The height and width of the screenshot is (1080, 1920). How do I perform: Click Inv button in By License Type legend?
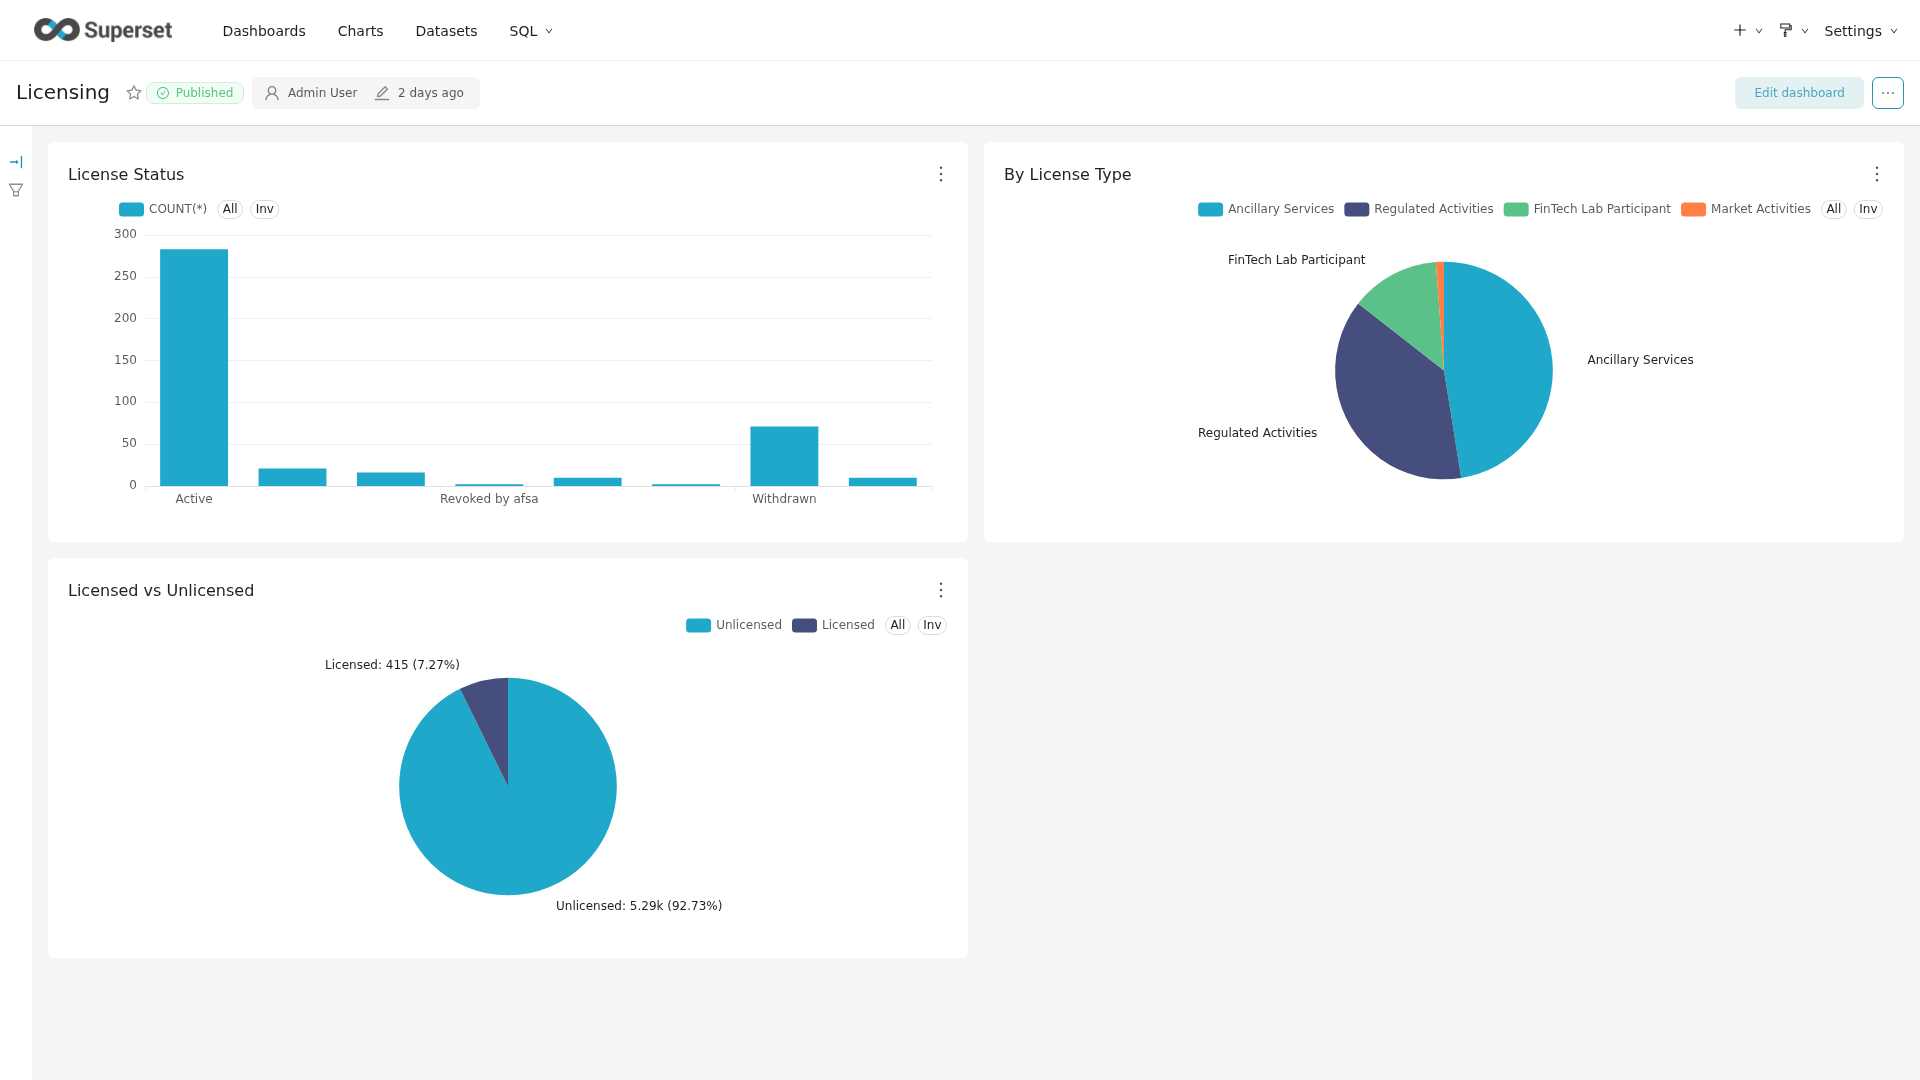click(1867, 209)
